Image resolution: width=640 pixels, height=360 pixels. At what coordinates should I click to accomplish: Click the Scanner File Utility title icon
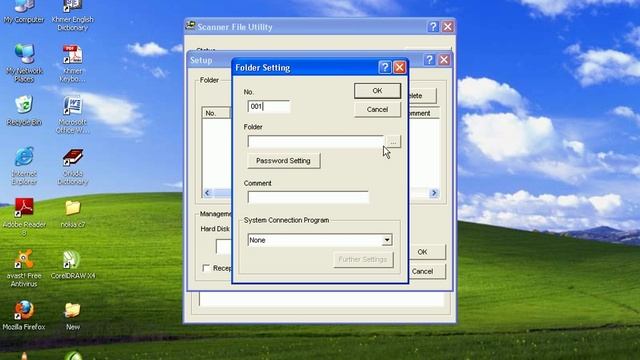(190, 26)
